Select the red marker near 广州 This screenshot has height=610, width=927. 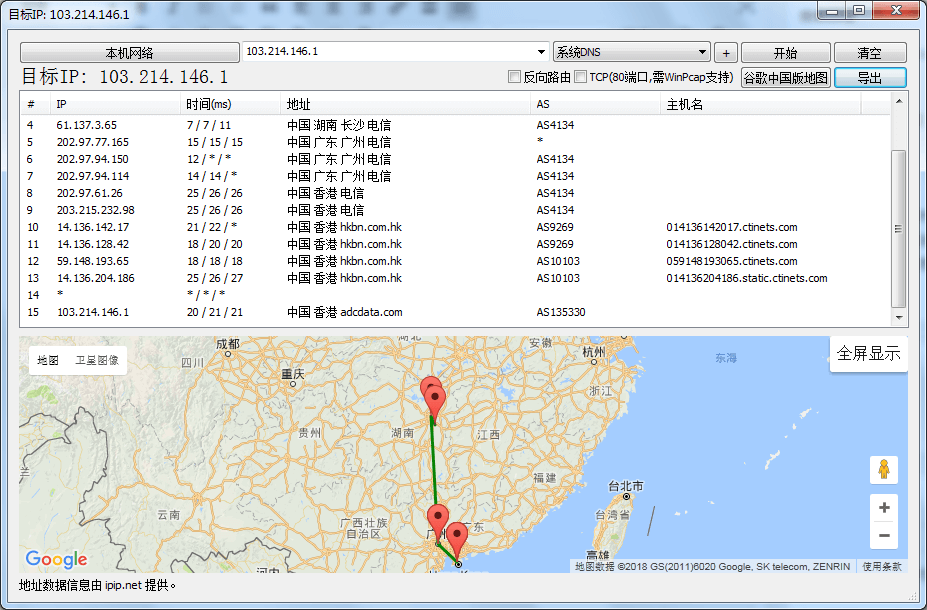437,517
